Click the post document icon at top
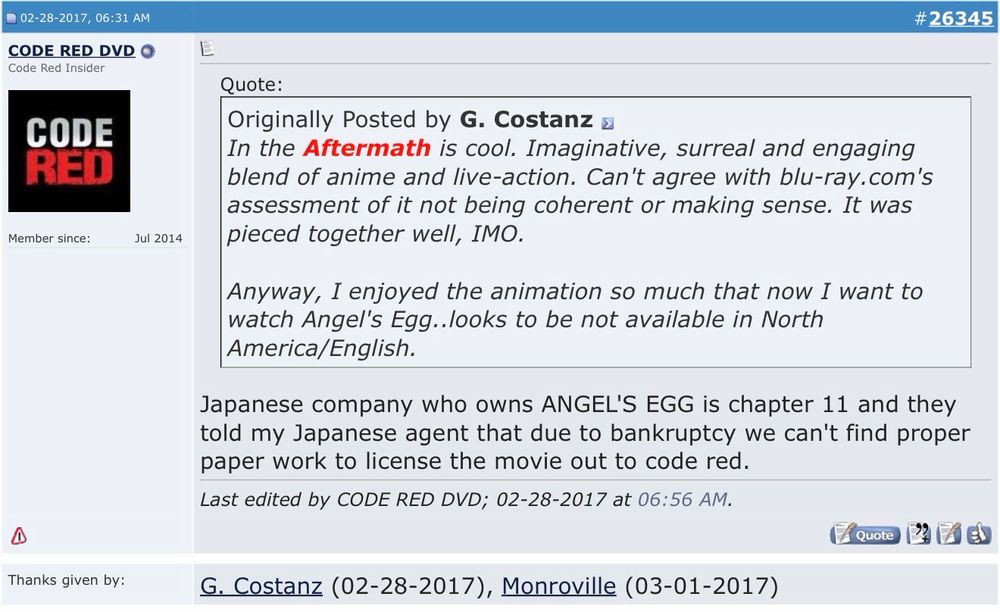This screenshot has height=612, width=1000. (x=207, y=49)
